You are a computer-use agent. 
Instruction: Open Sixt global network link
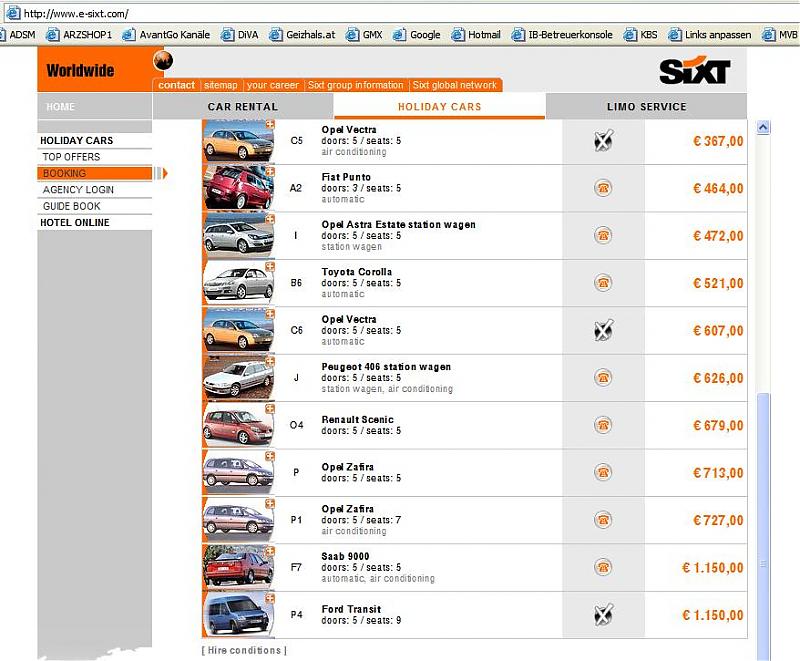click(x=455, y=85)
